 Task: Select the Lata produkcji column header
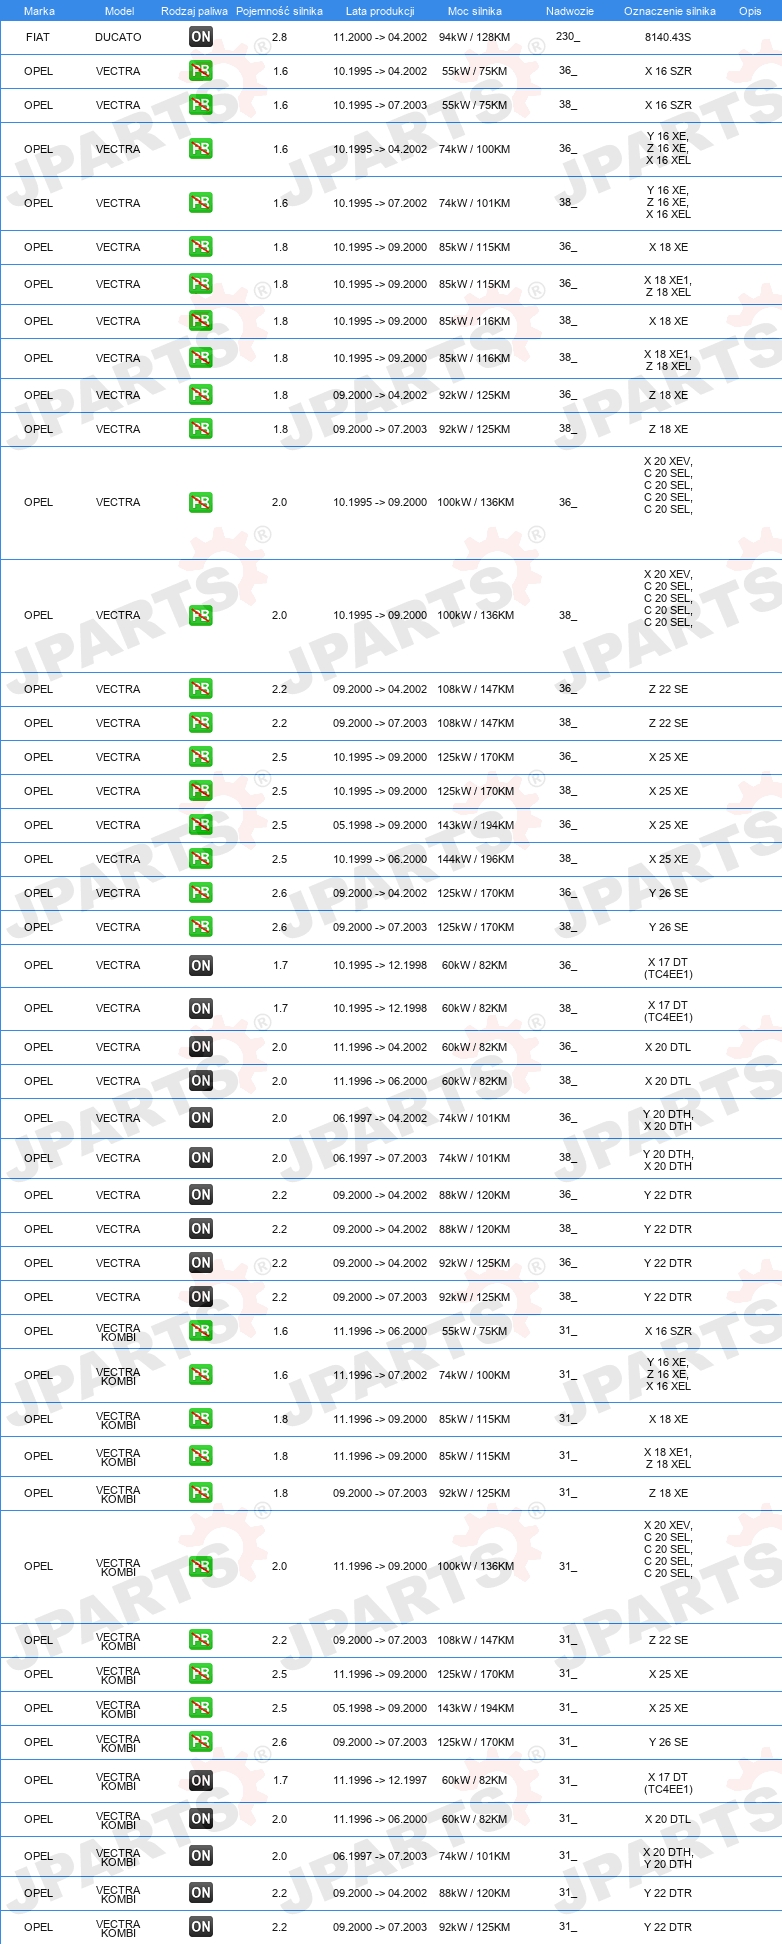[380, 11]
